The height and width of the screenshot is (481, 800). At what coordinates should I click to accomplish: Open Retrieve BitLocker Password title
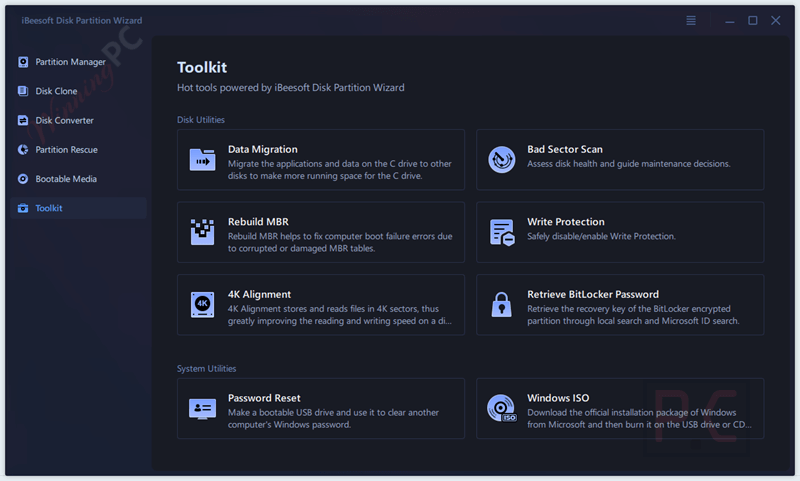click(593, 294)
